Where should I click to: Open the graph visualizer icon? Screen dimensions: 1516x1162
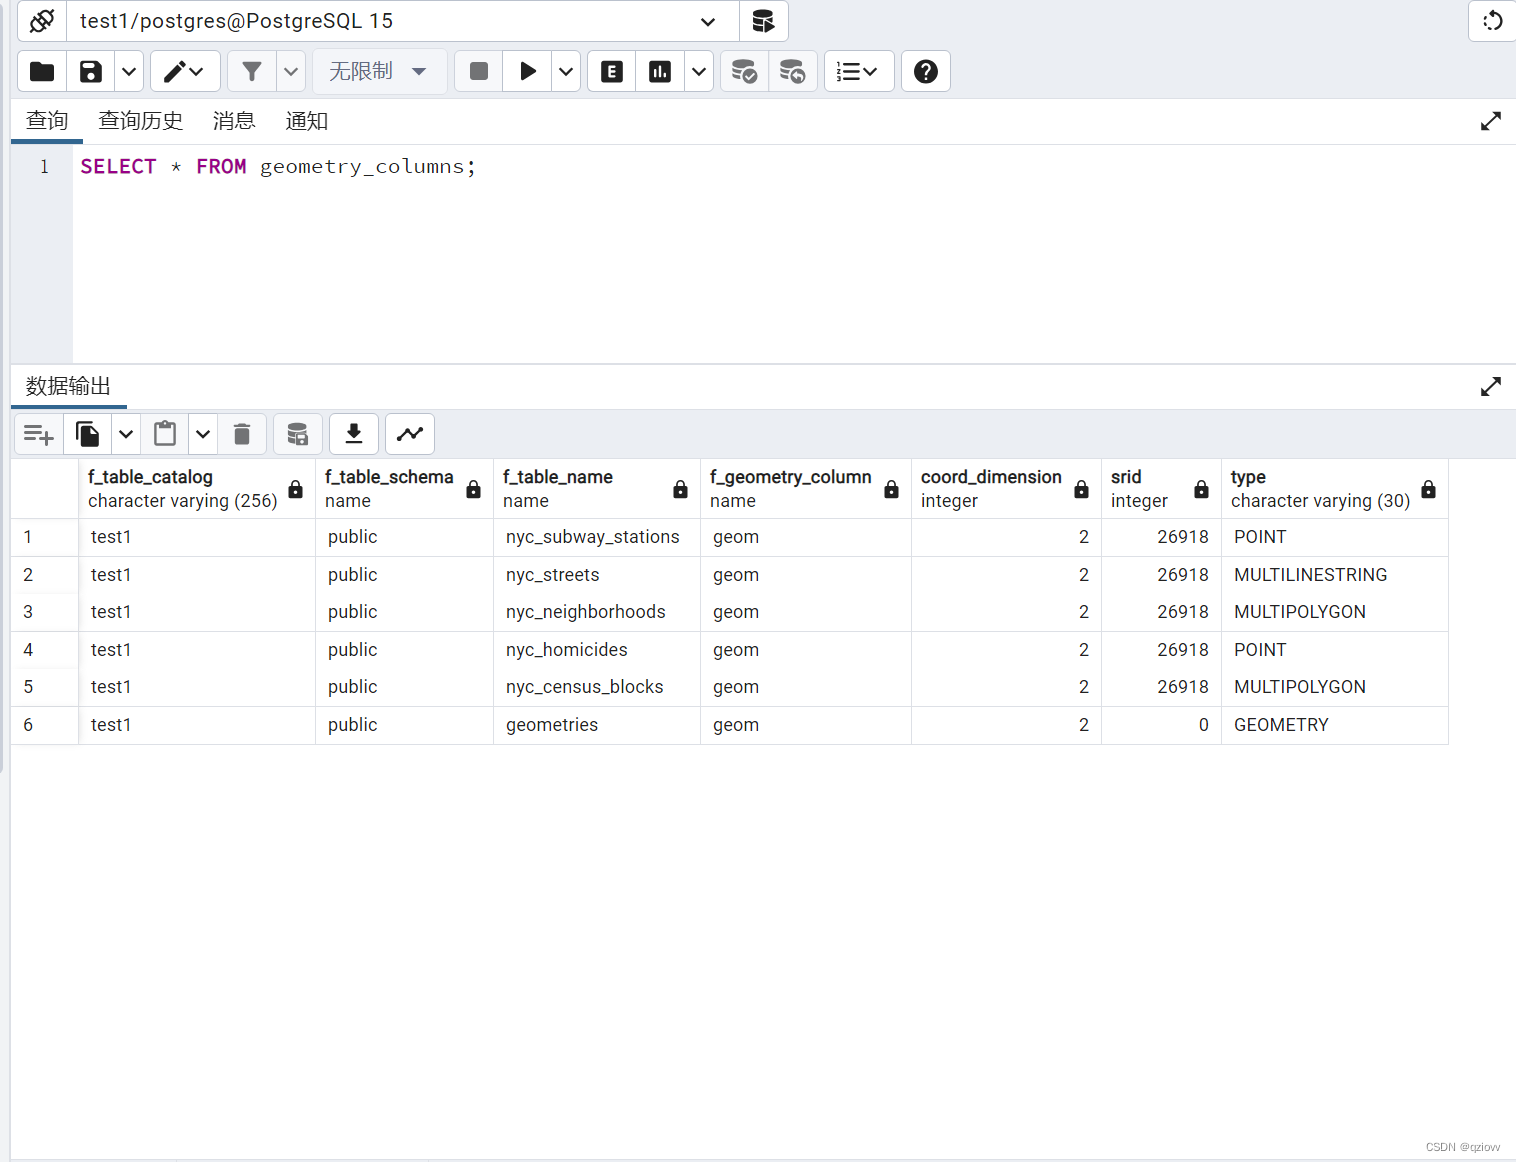[410, 433]
